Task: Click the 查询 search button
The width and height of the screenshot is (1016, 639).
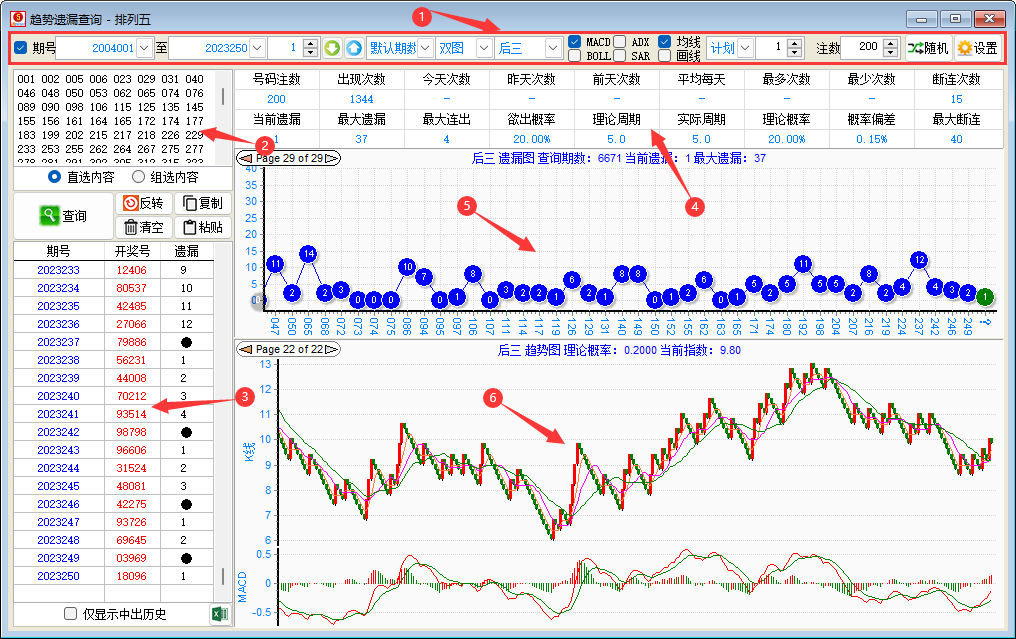Action: pyautogui.click(x=63, y=215)
